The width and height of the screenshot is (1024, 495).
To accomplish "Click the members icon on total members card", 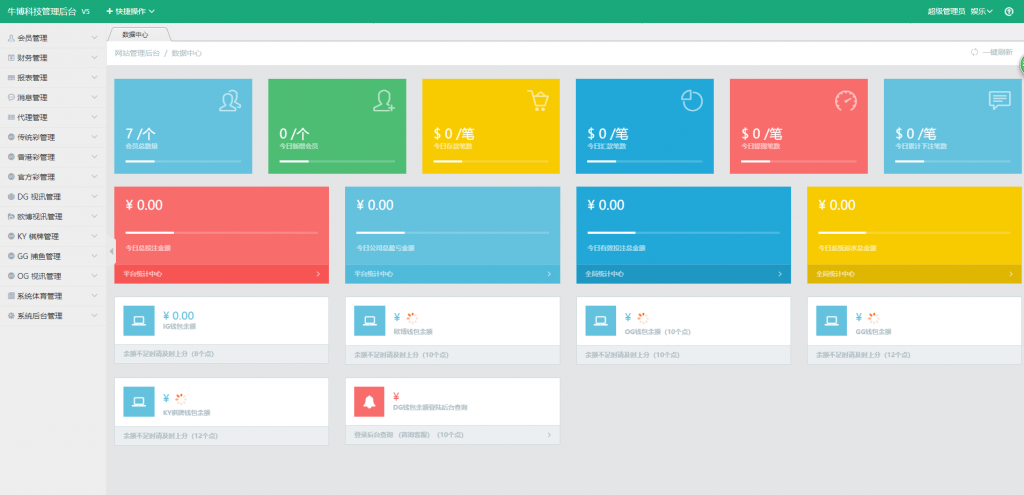I will point(230,100).
